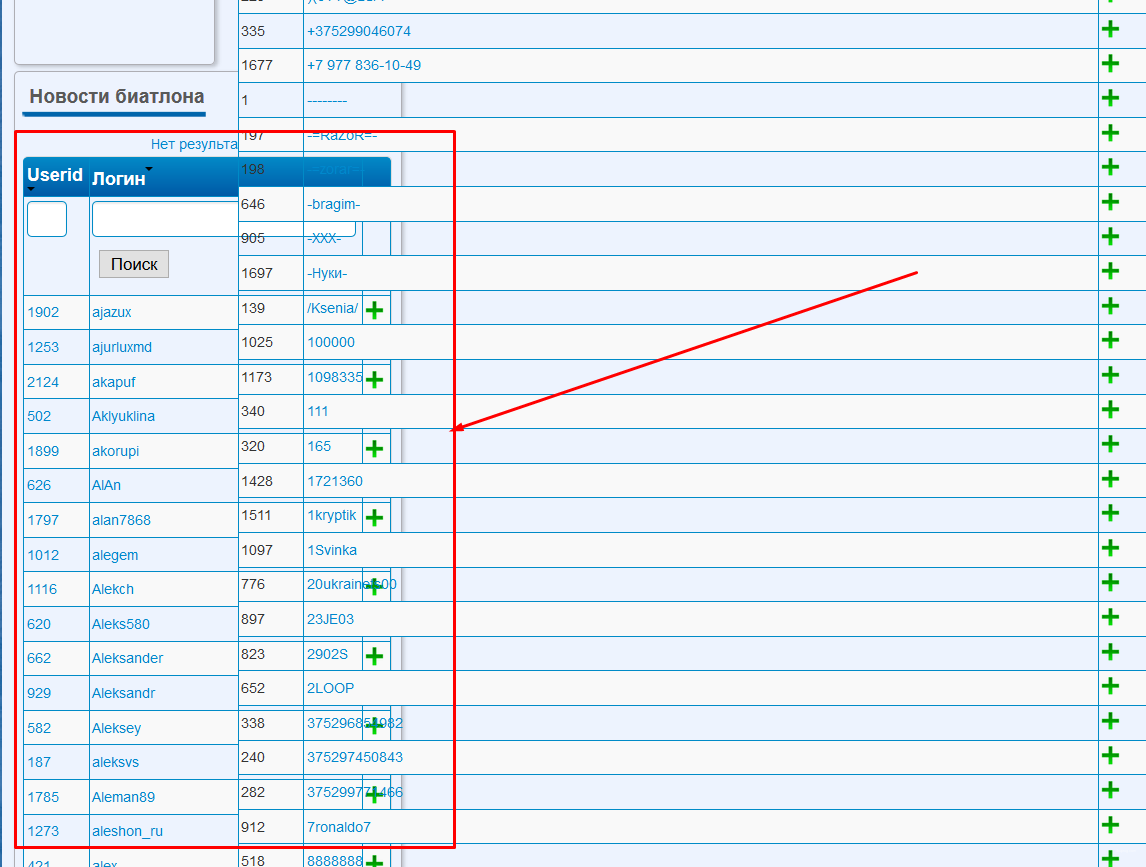Viewport: 1146px width, 867px height.
Task: Click the green plus for -=RaZoR=-
Action: (x=1109, y=133)
